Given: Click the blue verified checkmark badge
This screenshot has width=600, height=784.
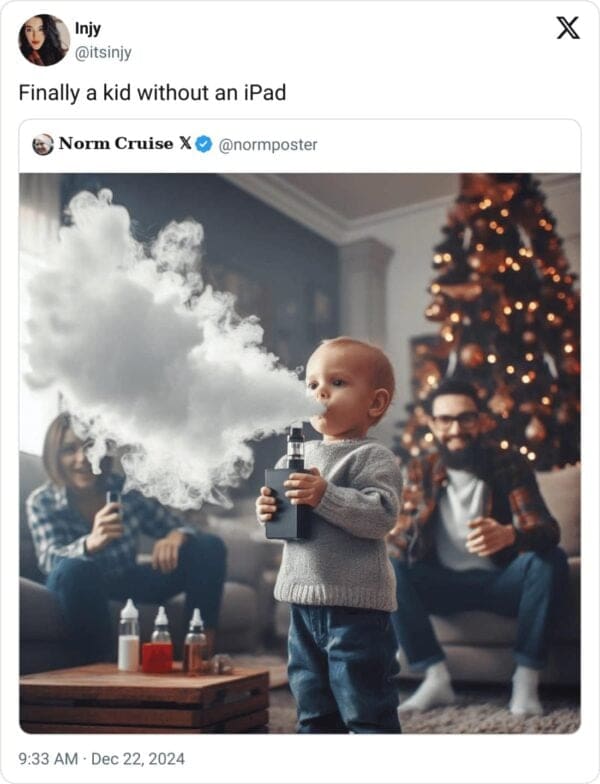Looking at the screenshot, I should [203, 144].
